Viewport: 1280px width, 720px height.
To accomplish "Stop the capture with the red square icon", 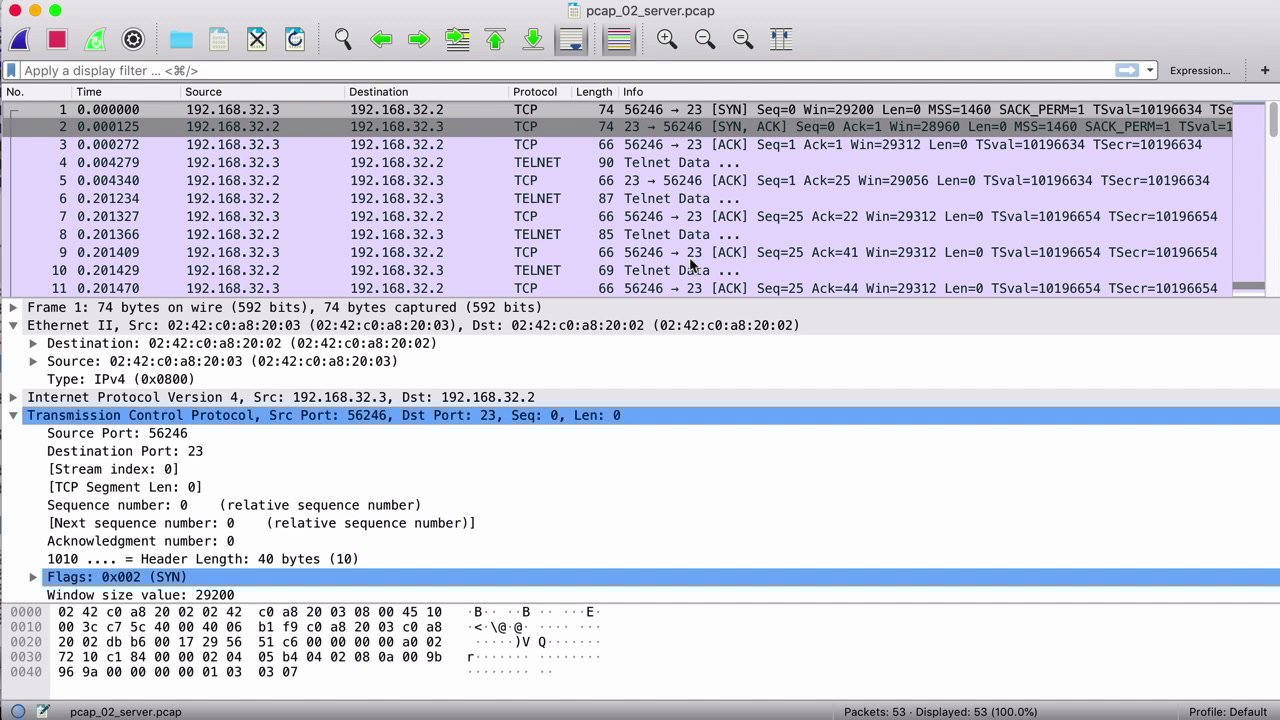I will [x=57, y=39].
